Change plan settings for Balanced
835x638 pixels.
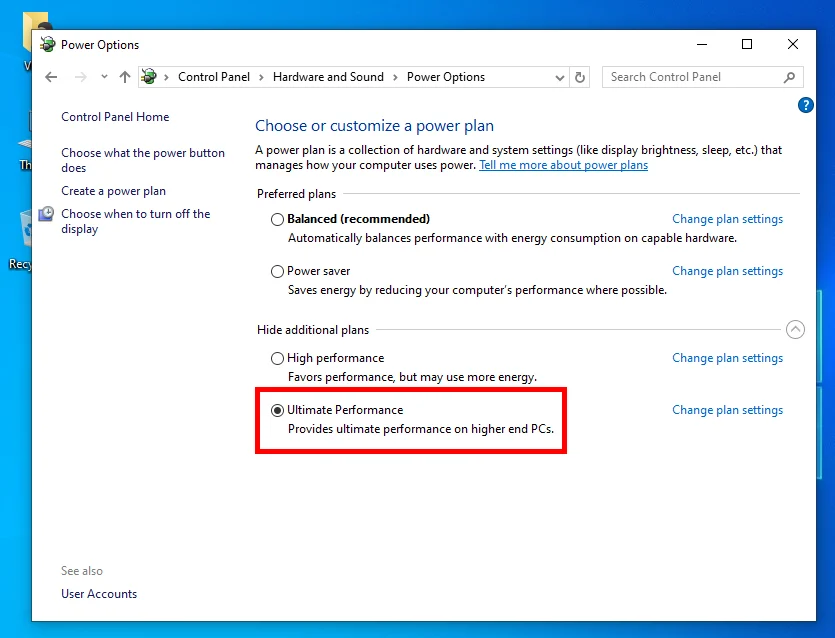(727, 219)
